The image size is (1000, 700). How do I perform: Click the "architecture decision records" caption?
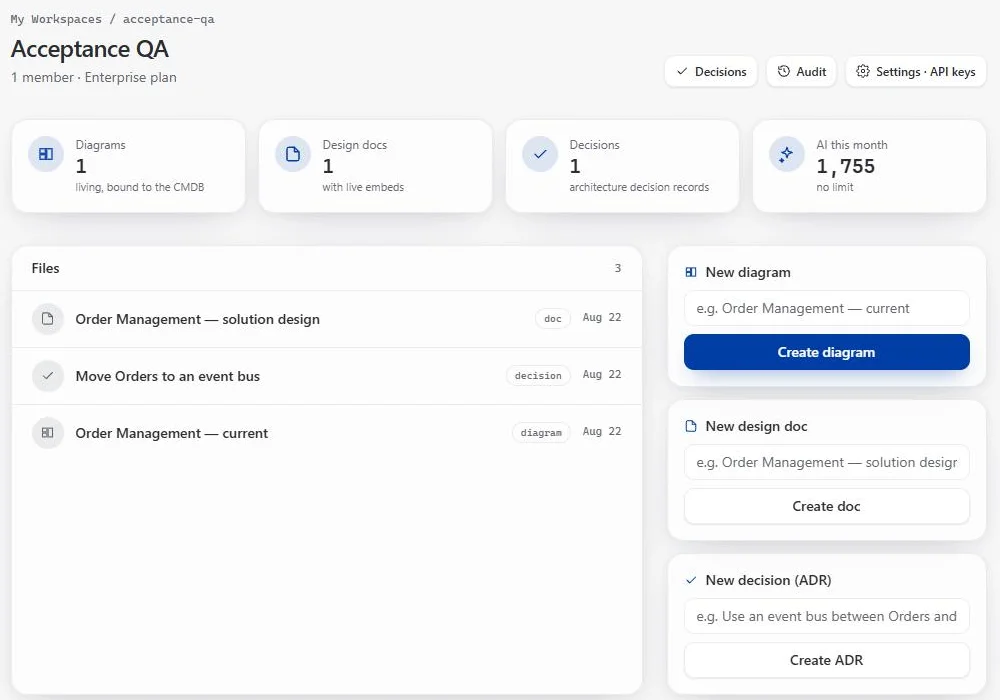click(x=639, y=187)
